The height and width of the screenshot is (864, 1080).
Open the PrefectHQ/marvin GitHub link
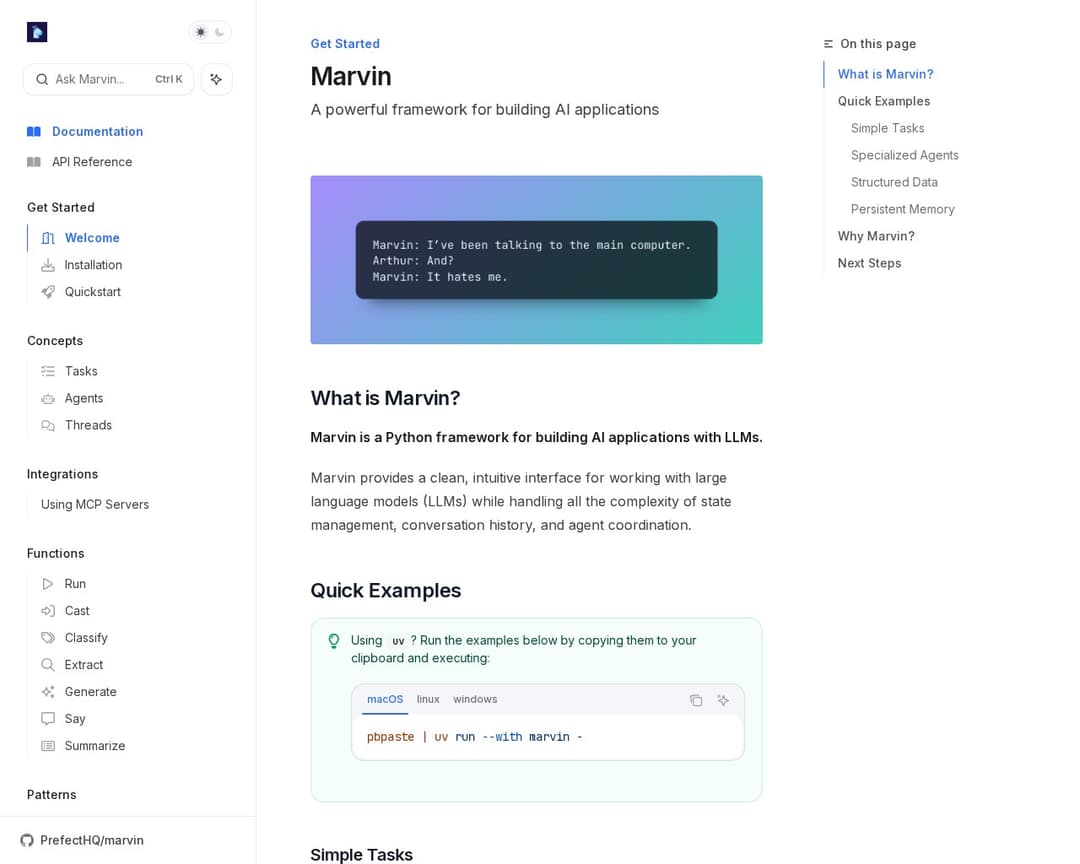[92, 840]
